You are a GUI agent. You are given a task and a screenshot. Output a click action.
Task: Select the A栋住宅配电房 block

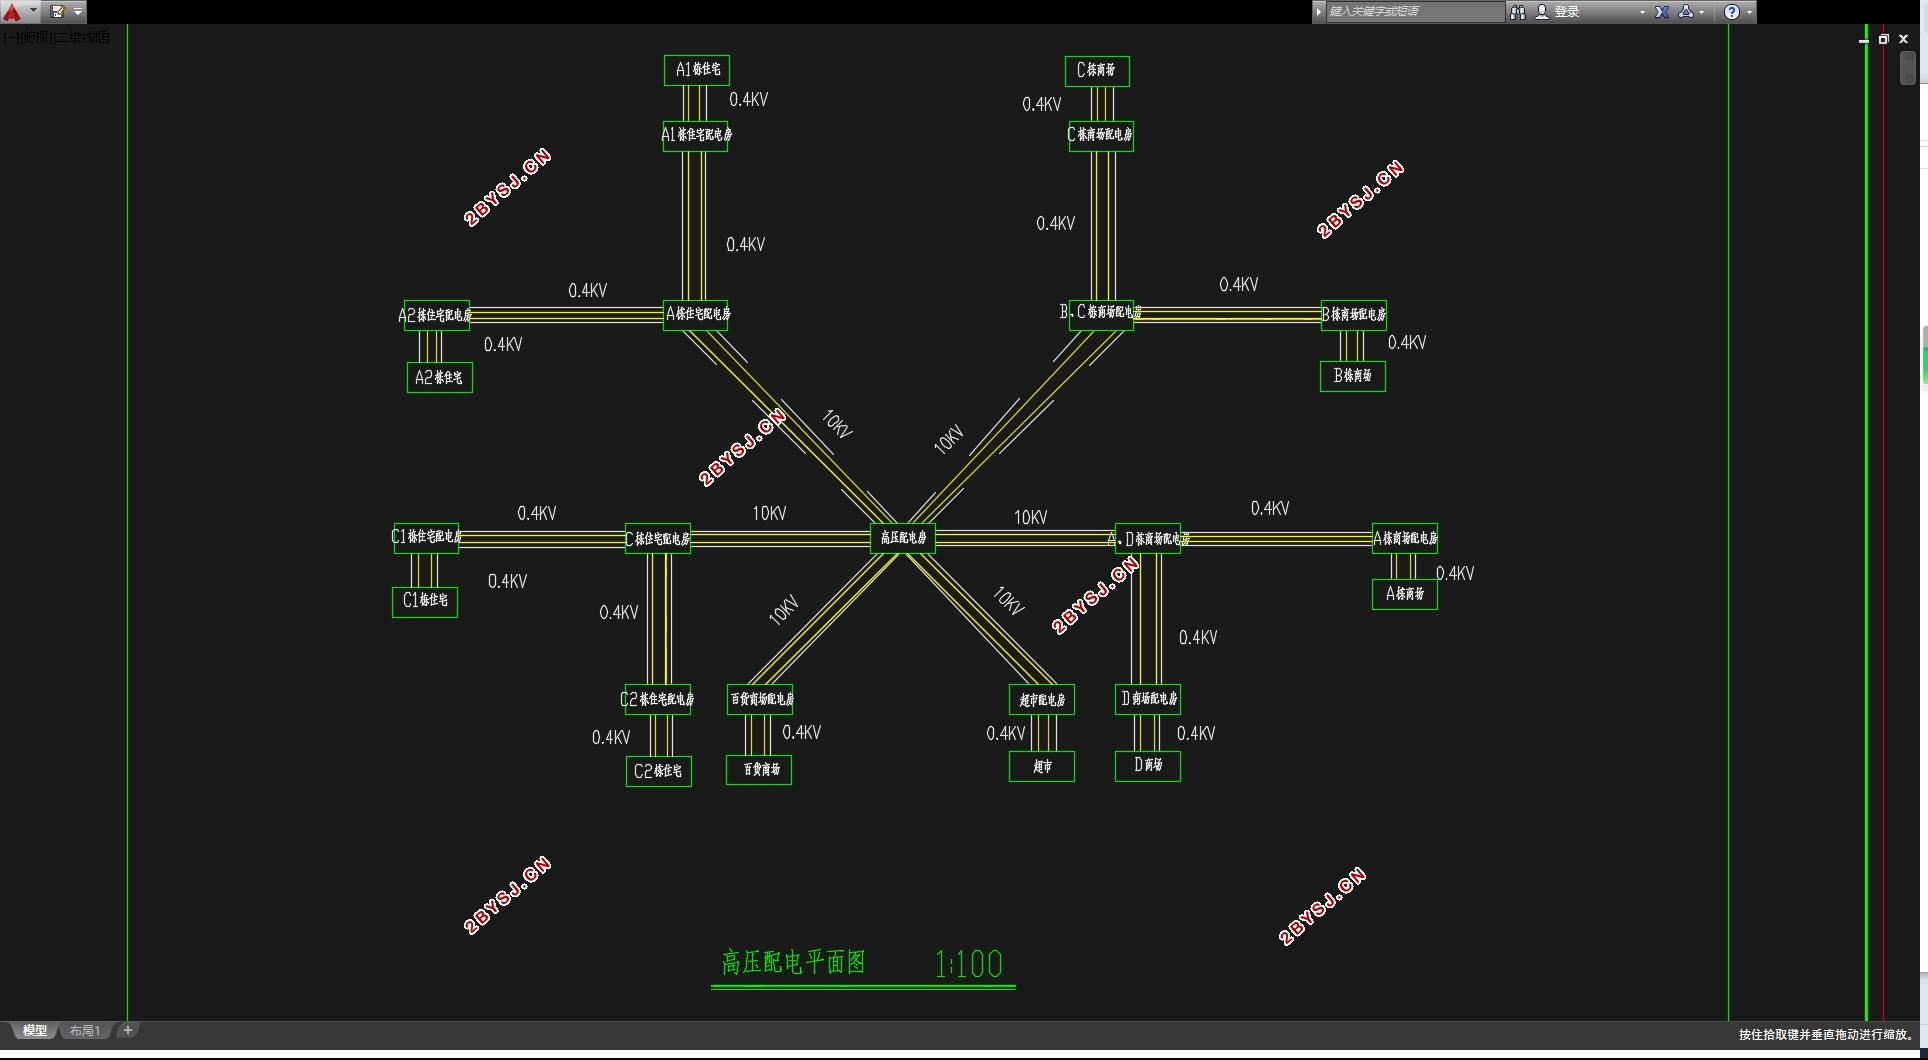697,314
